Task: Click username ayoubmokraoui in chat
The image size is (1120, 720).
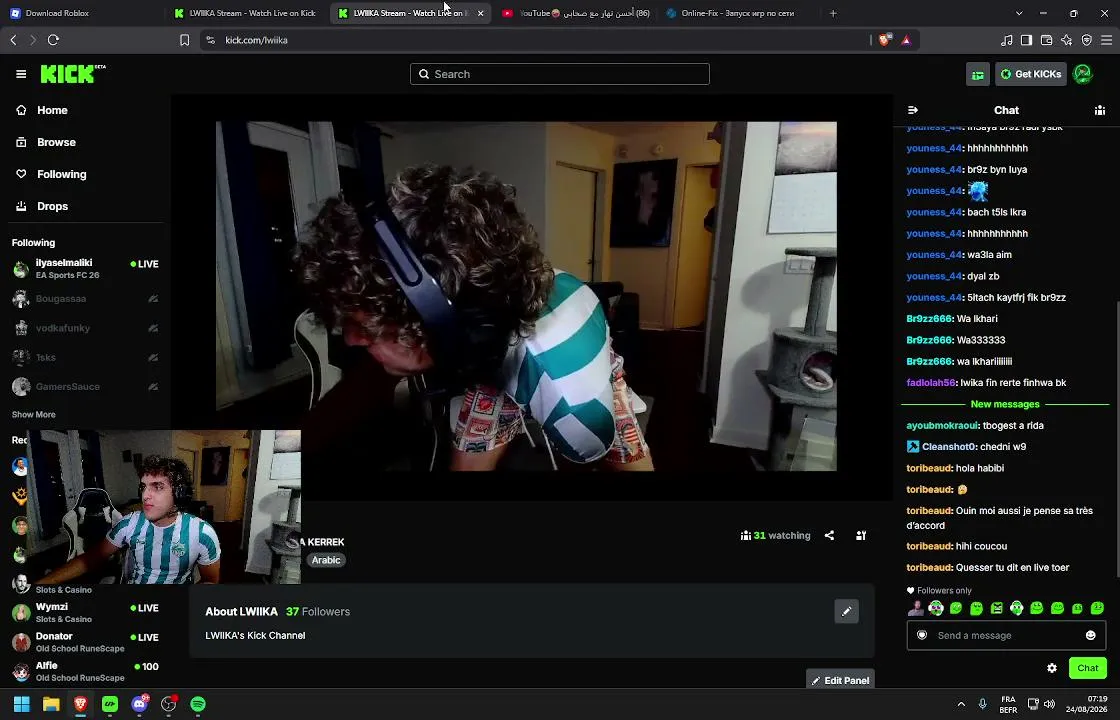Action: tap(942, 426)
